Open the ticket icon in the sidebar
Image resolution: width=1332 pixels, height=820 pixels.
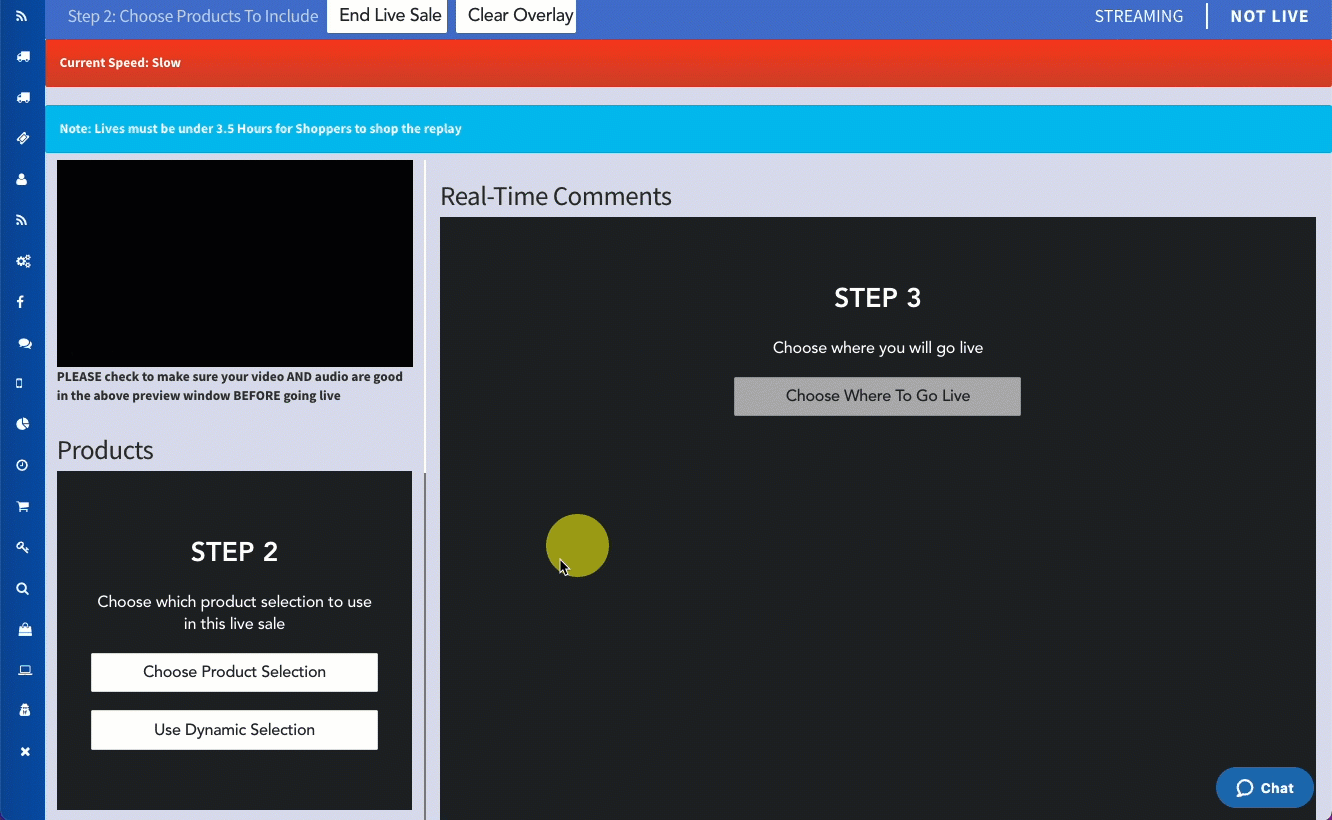23,139
